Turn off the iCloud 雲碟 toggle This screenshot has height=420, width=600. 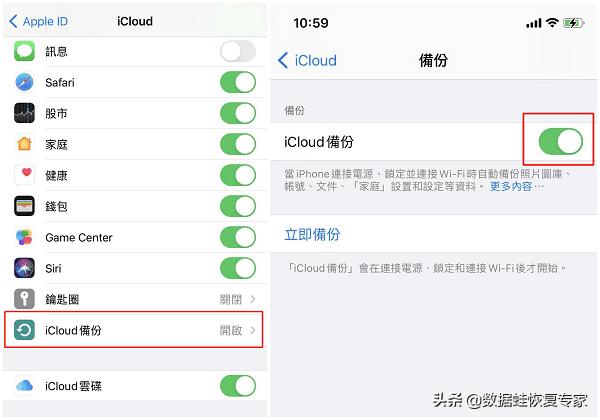(238, 386)
